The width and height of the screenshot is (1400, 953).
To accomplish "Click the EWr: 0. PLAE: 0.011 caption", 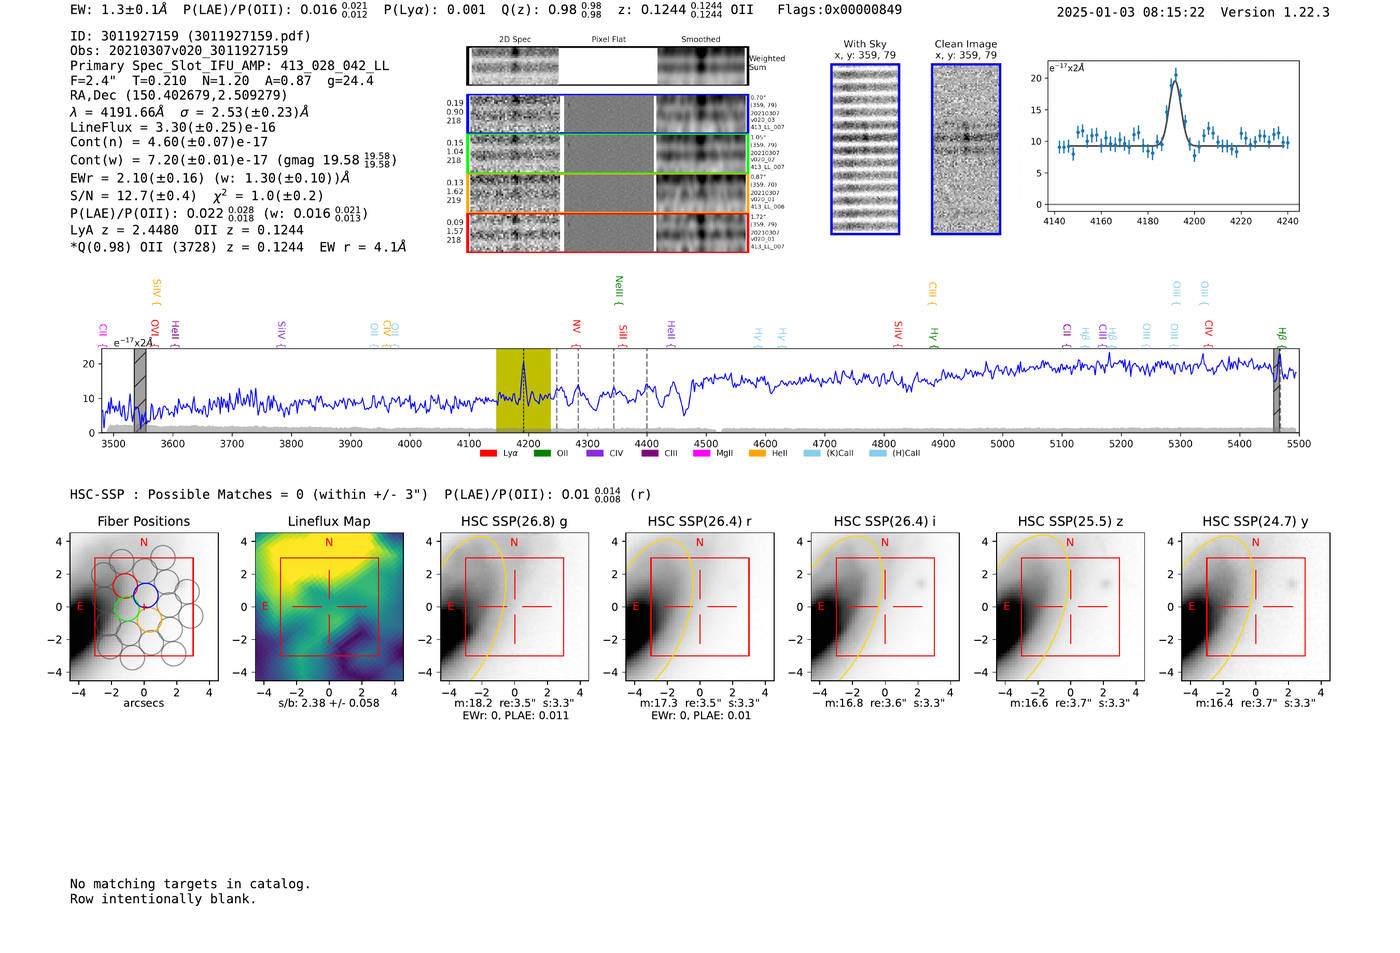I will [x=514, y=716].
